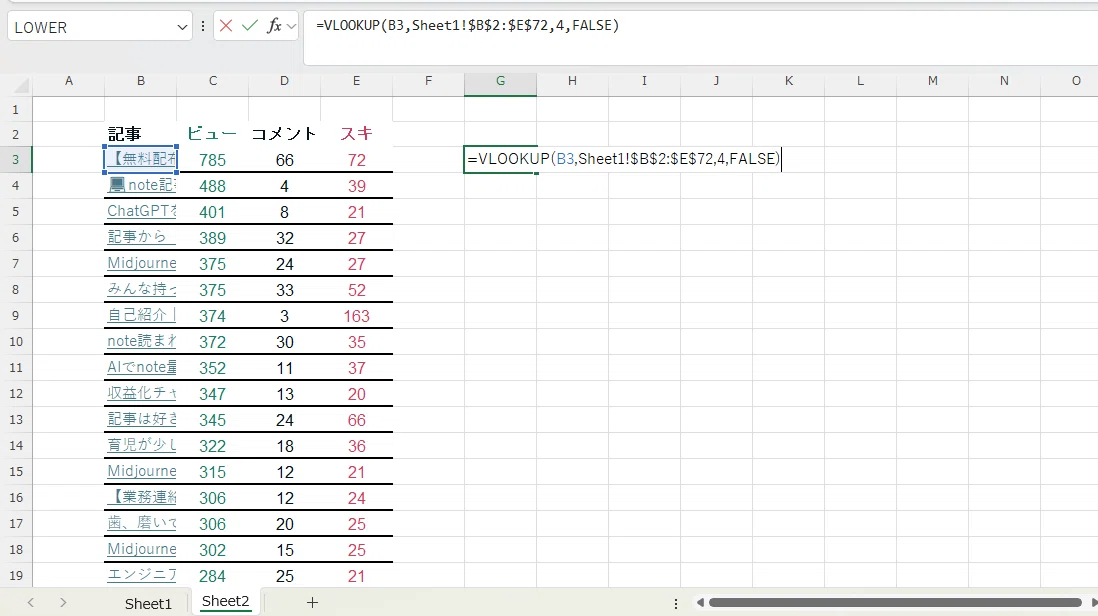The image size is (1098, 616).
Task: Open the Midjourne link in row 15
Action: tap(142, 471)
